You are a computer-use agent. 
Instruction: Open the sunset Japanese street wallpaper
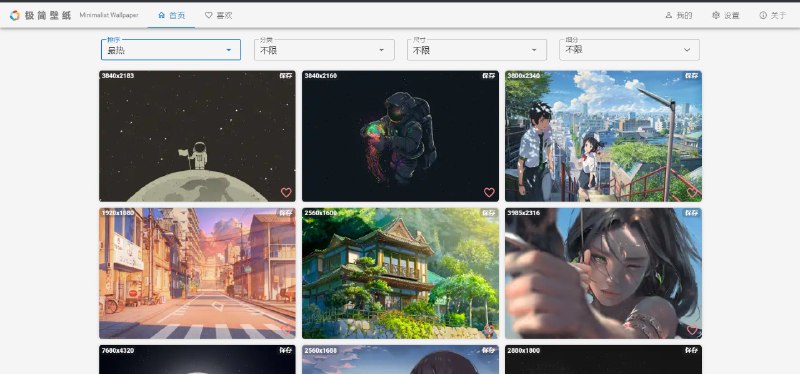(x=197, y=273)
